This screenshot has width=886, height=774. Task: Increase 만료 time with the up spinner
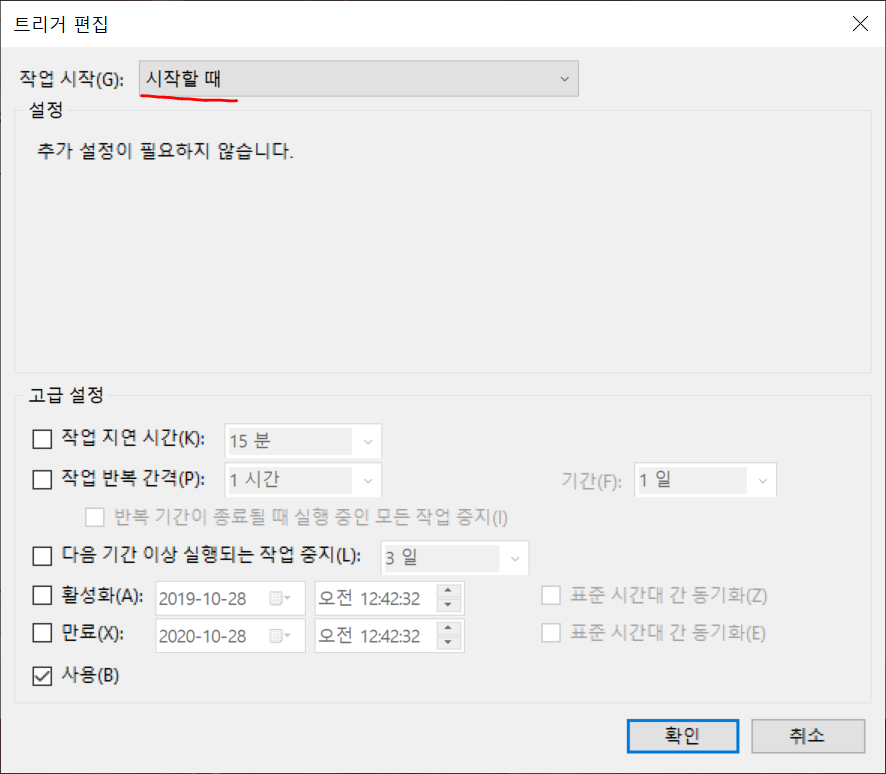click(449, 628)
